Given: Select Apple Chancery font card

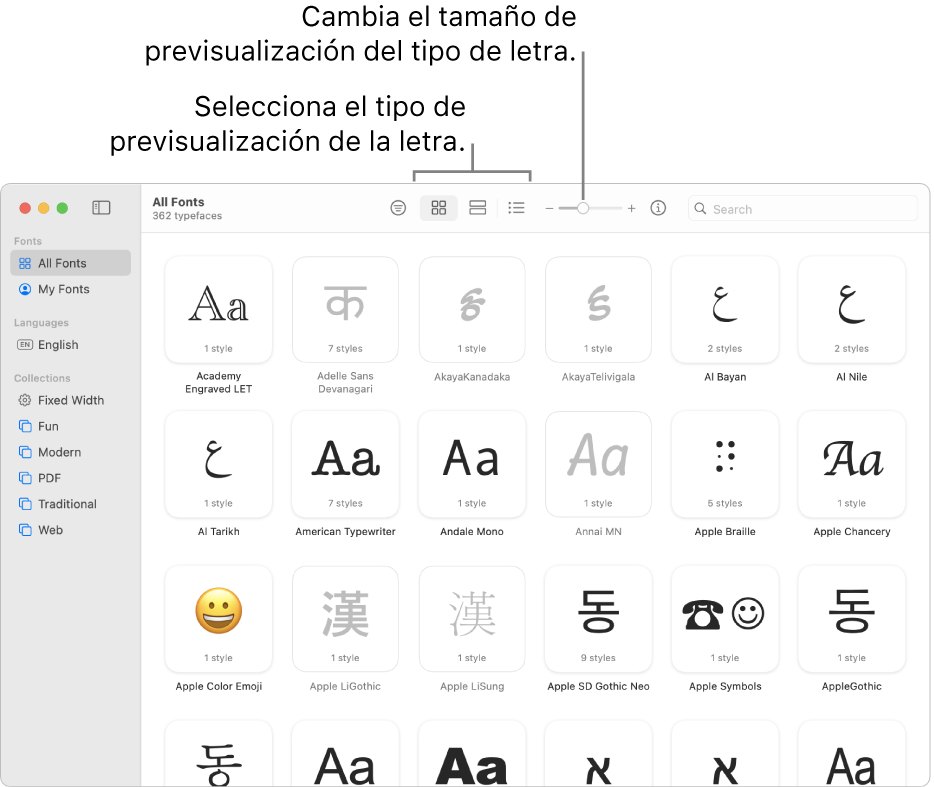Looking at the screenshot, I should [x=852, y=464].
